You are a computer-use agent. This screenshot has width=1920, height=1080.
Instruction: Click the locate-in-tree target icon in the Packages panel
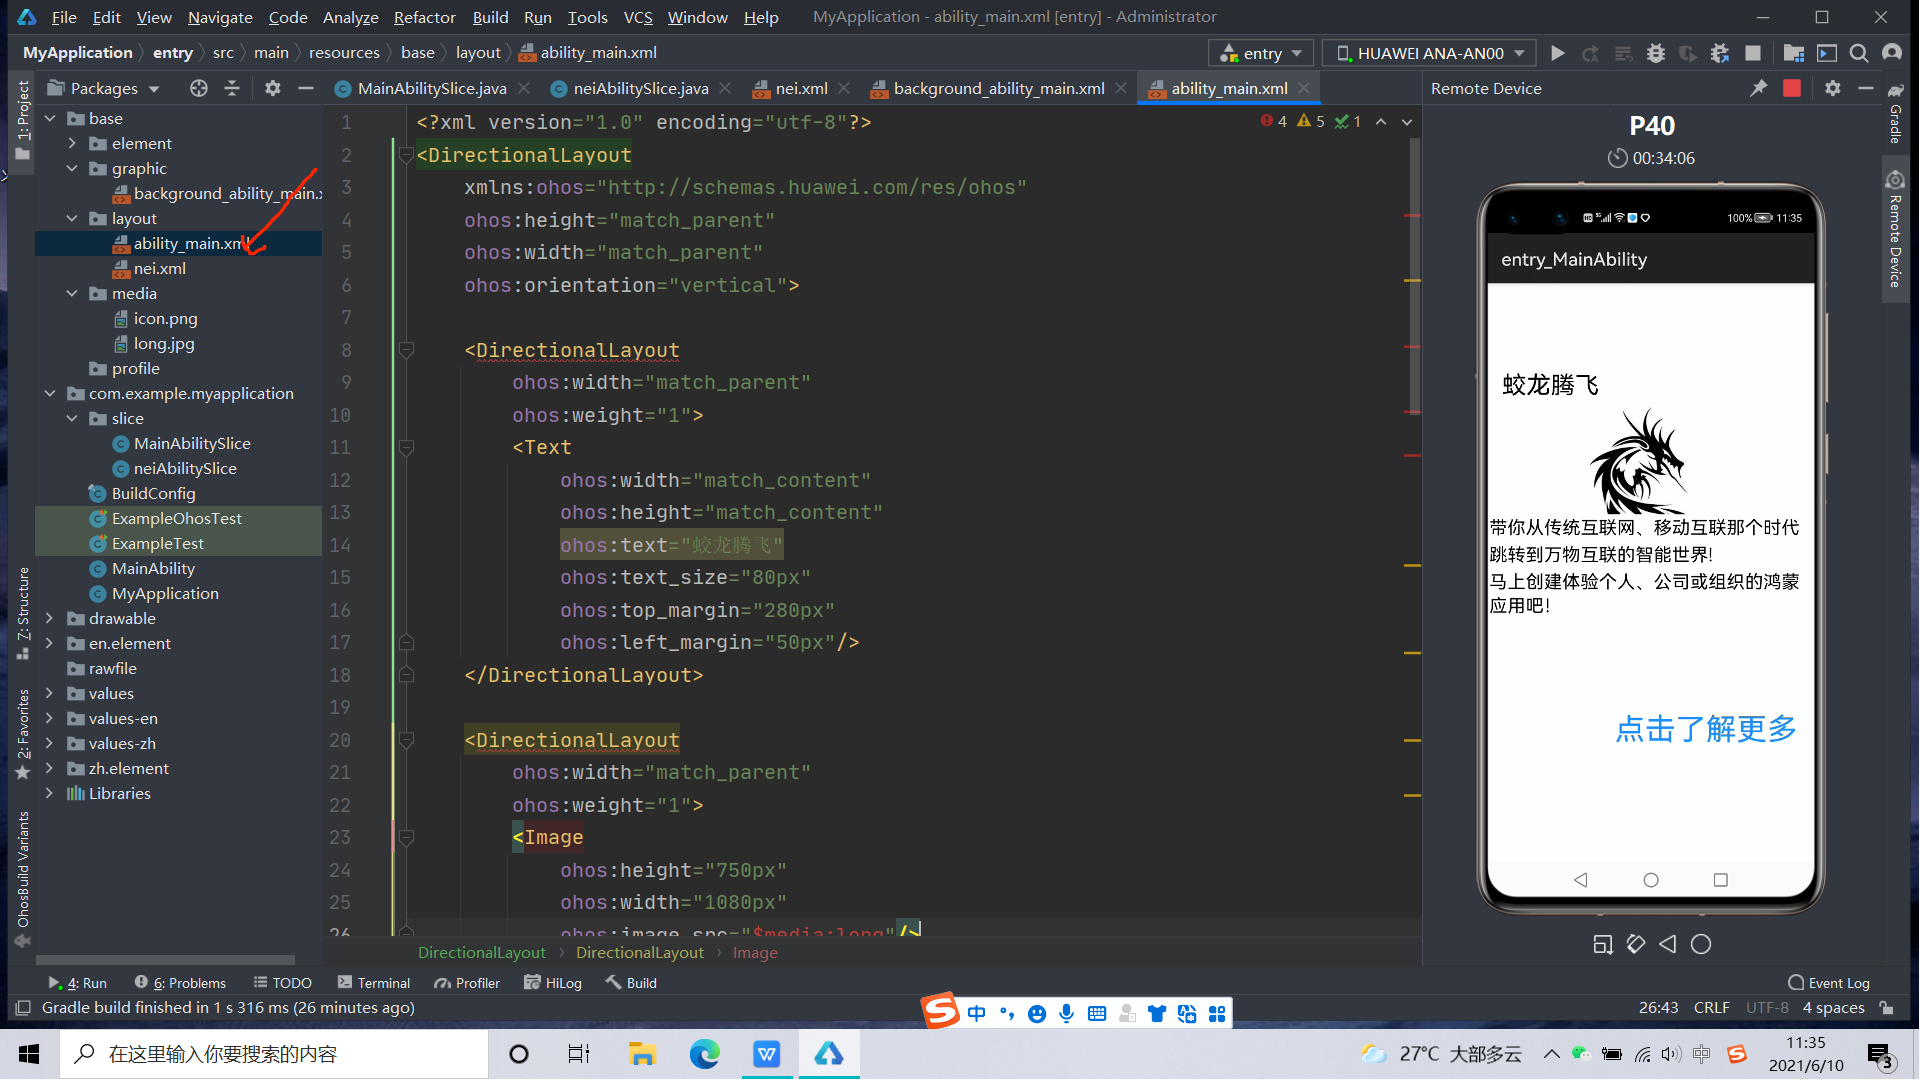198,88
